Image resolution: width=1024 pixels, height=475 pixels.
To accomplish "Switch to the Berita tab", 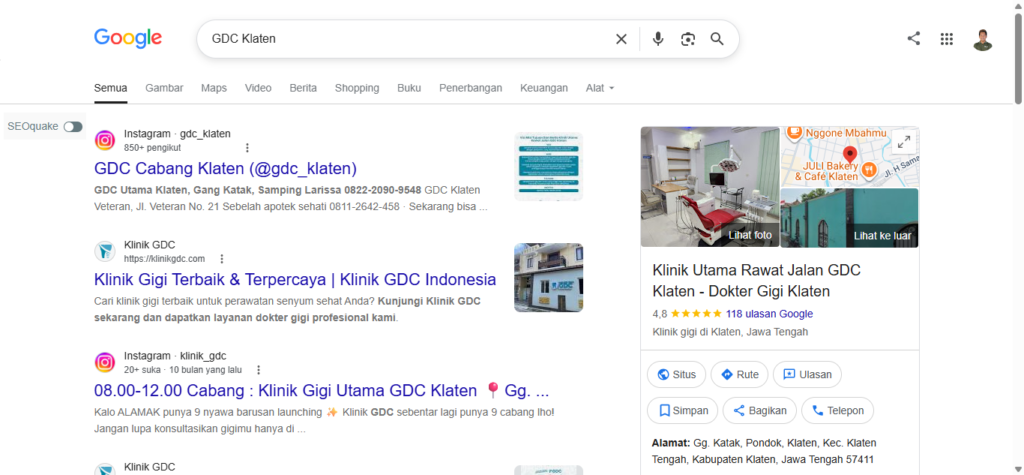I will 303,88.
